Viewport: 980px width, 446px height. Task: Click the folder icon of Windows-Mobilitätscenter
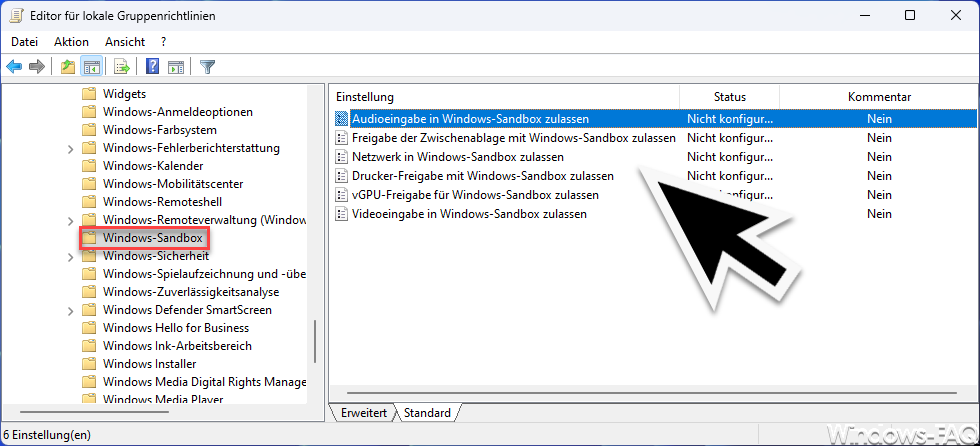tap(89, 184)
